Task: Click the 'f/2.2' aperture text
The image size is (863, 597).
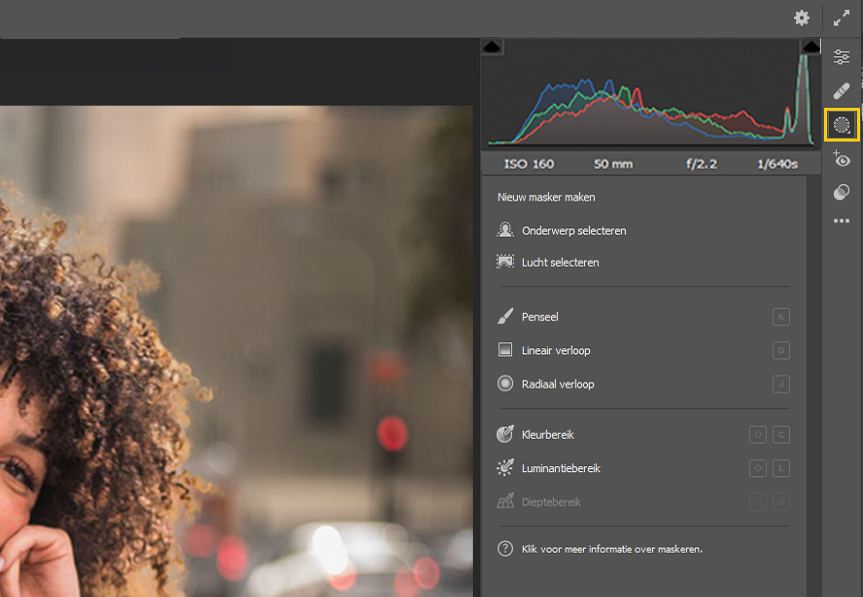Action: click(x=701, y=164)
